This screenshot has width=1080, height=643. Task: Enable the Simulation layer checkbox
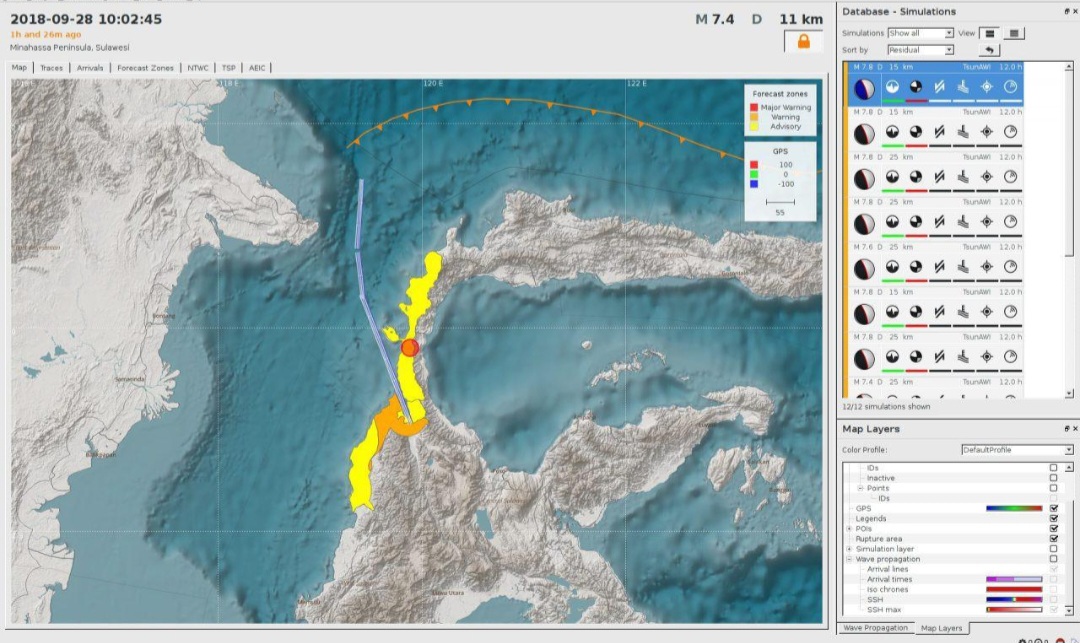tap(1053, 549)
